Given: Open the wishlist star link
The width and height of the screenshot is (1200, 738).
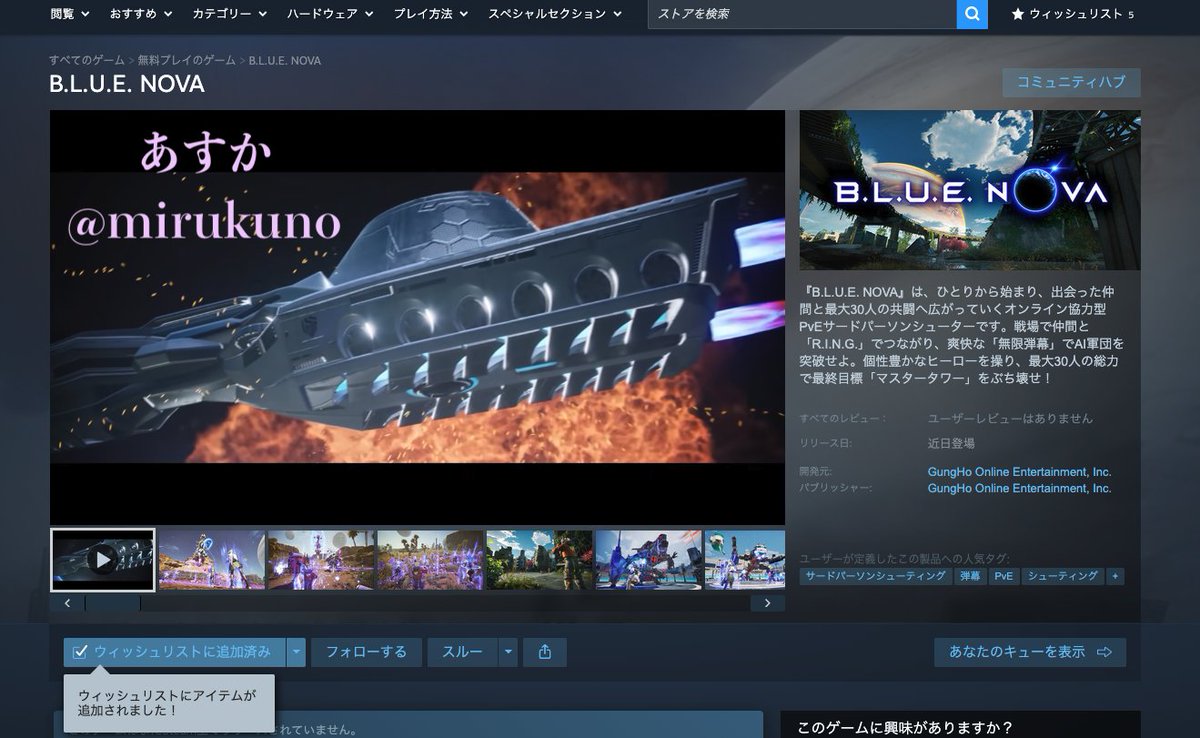Looking at the screenshot, I should (x=1072, y=14).
